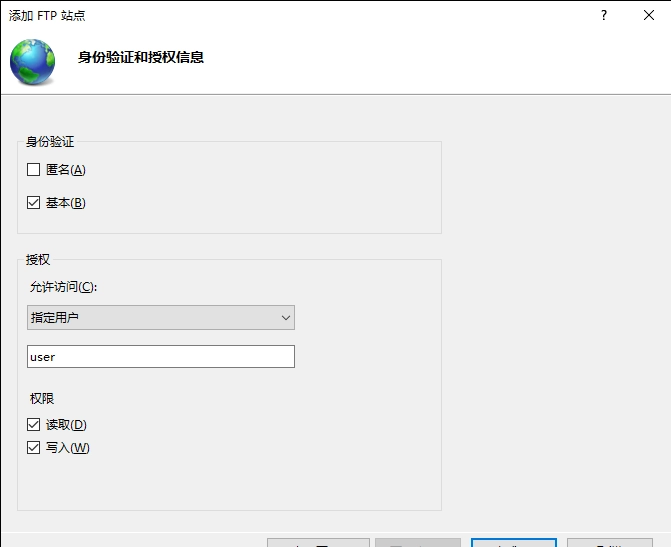Screen dimensions: 671x547
Task: Open the 允许访问 dropdown showing 指定用户
Action: (x=161, y=318)
